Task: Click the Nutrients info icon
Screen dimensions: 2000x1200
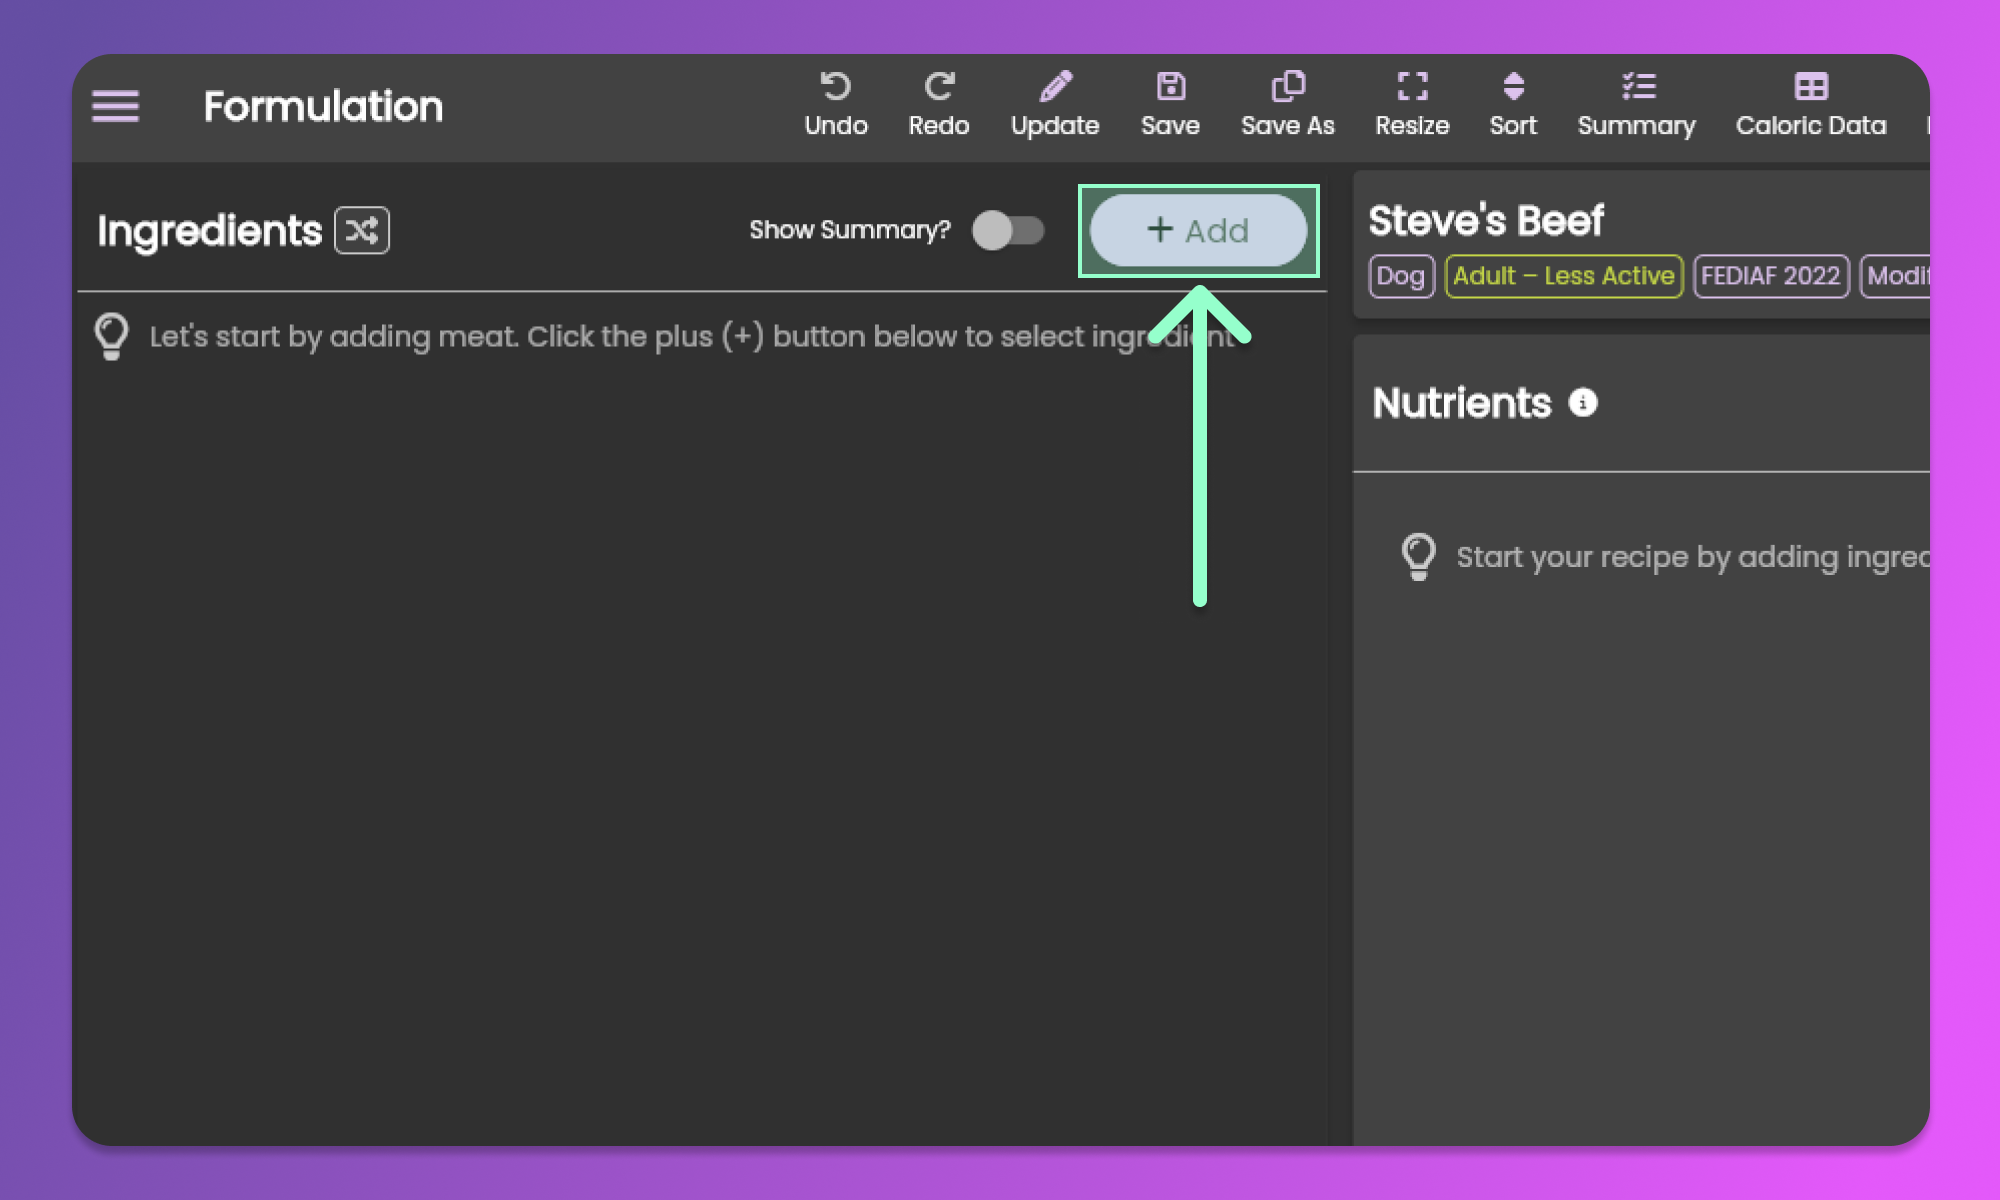Action: [1582, 403]
